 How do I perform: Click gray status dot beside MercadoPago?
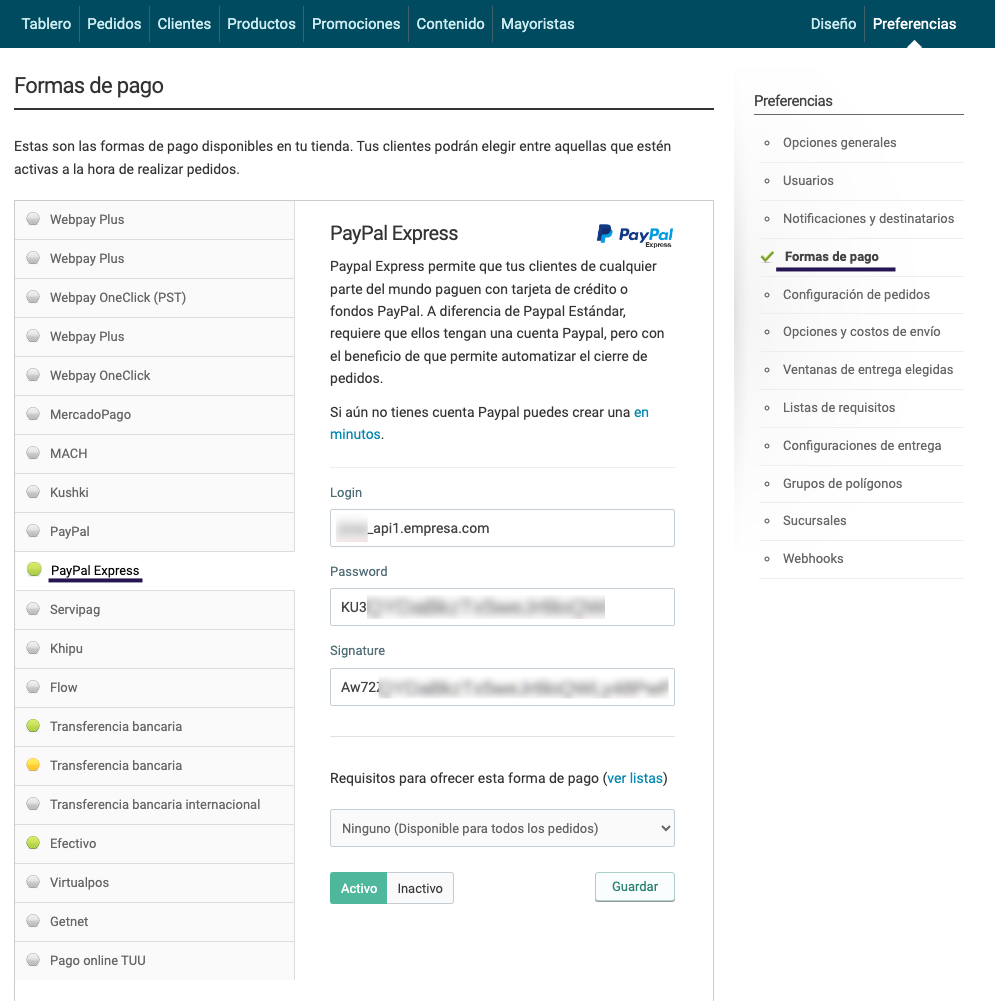[33, 413]
